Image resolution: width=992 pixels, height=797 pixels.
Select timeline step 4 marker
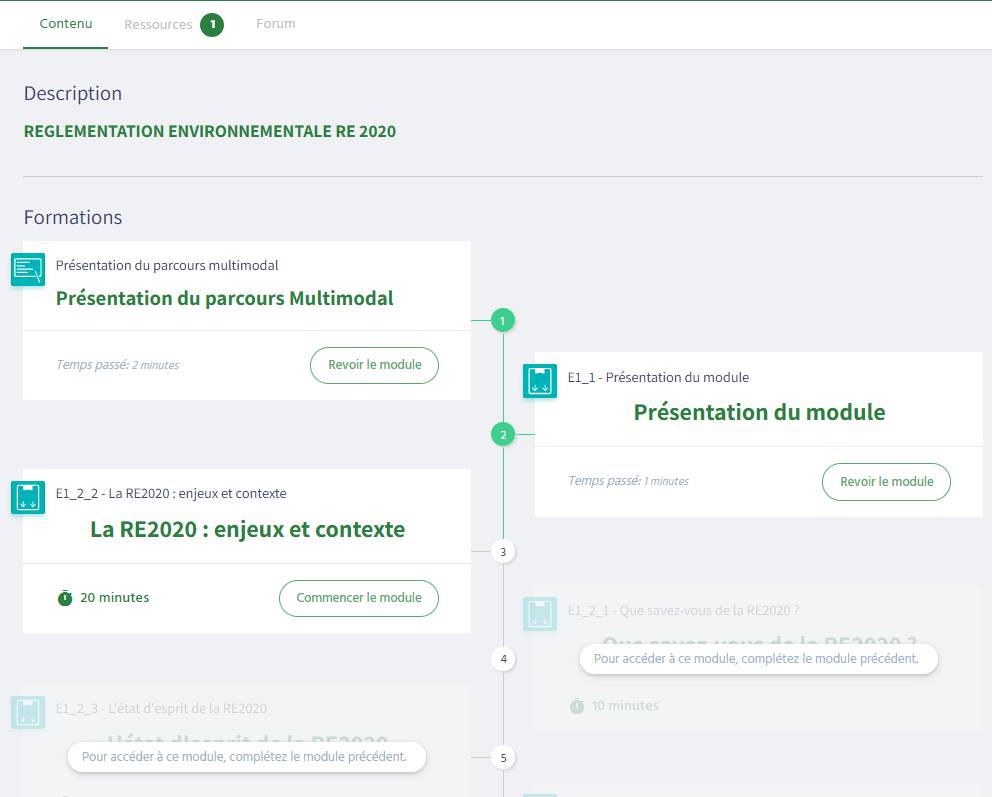(x=503, y=659)
